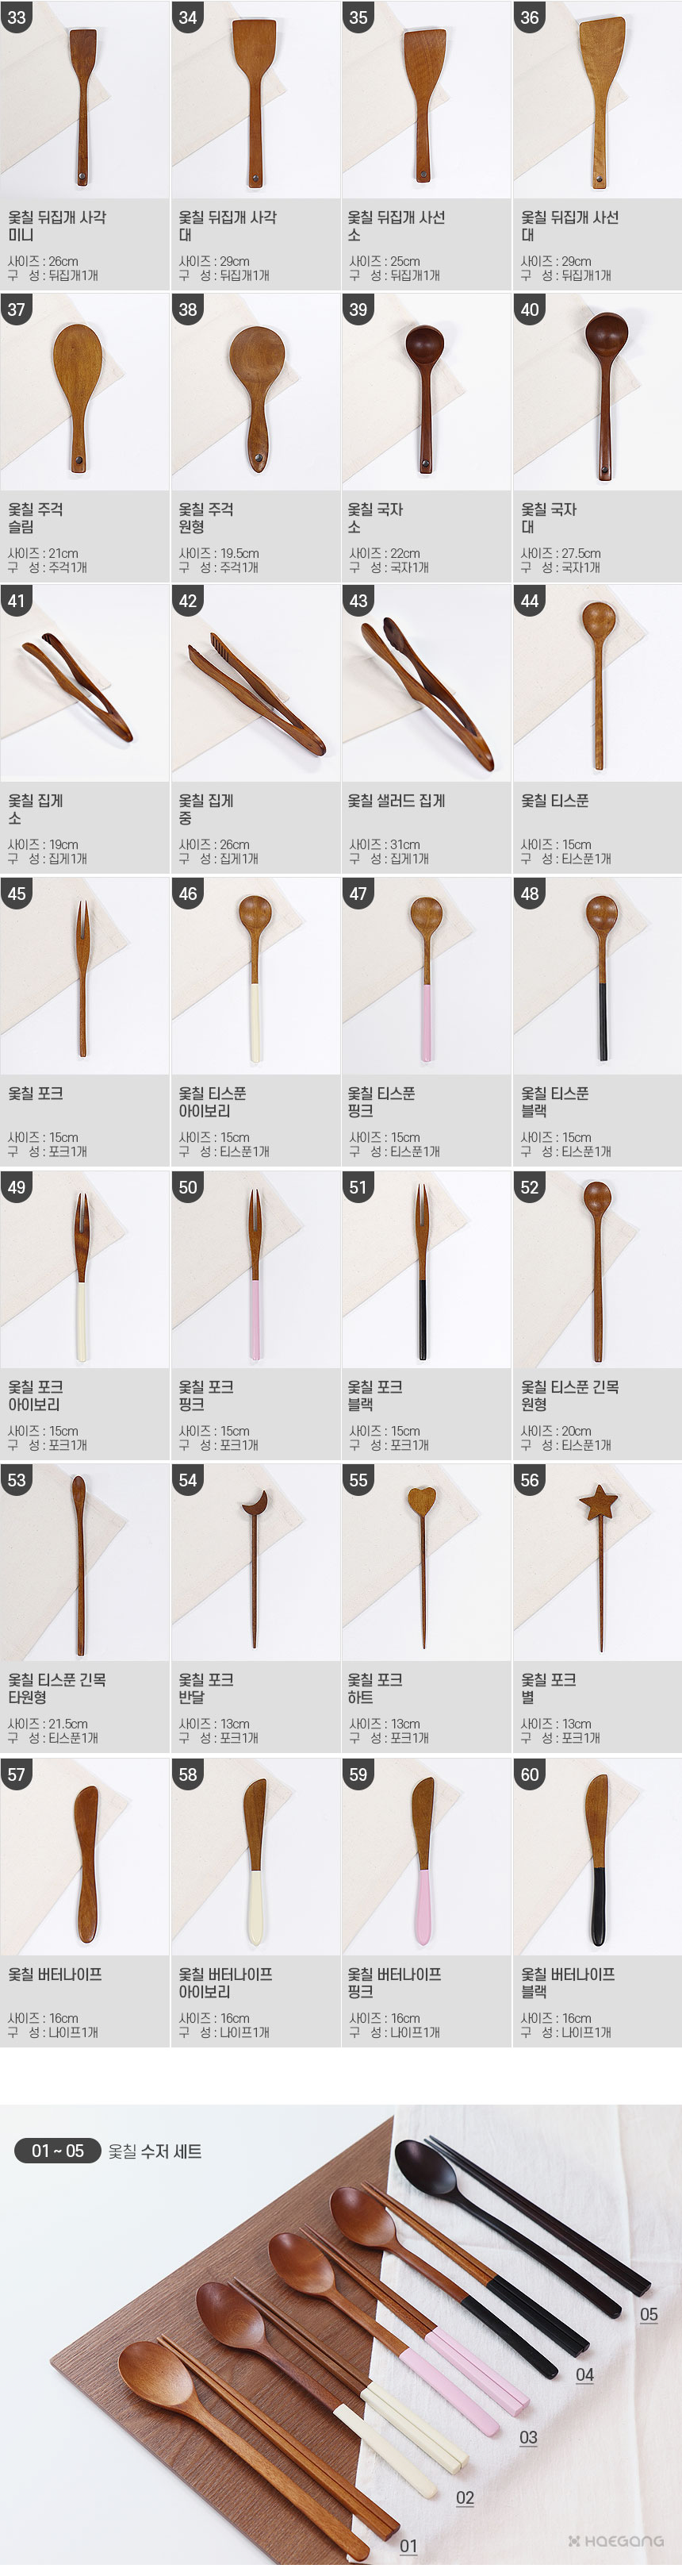
Task: Select the number 44 badge
Action: pyautogui.click(x=529, y=601)
